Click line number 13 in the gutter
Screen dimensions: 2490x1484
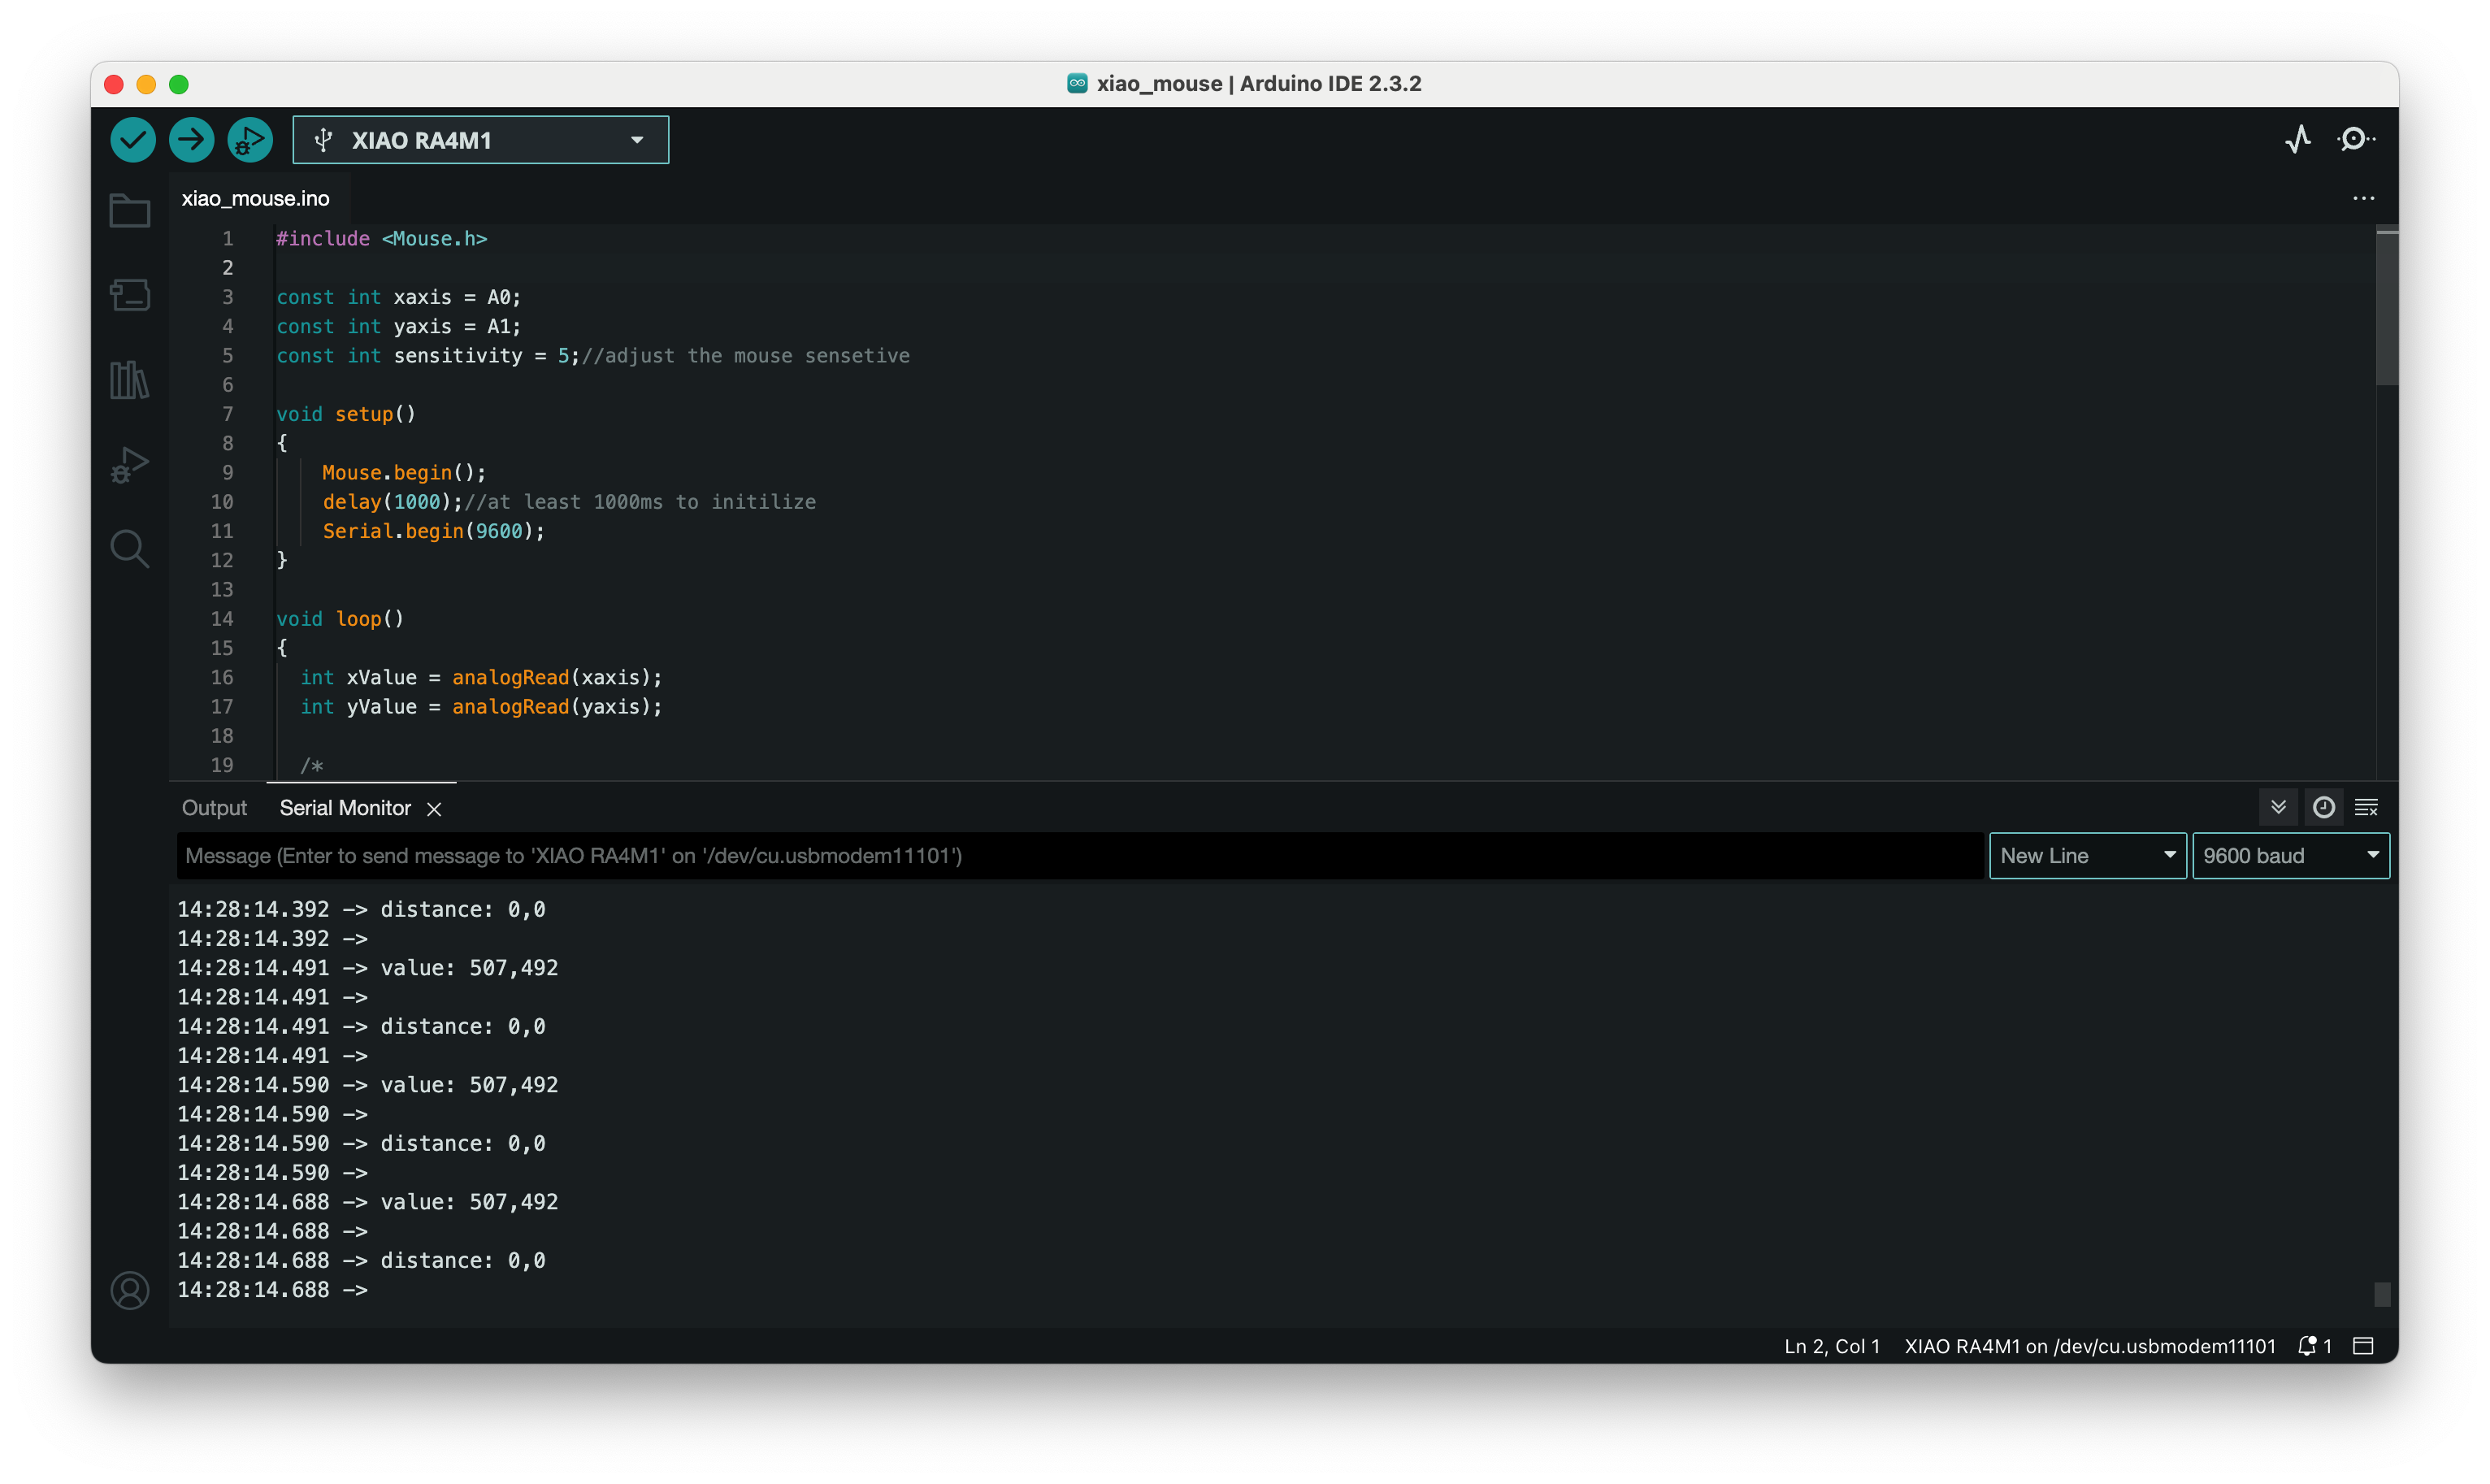222,589
